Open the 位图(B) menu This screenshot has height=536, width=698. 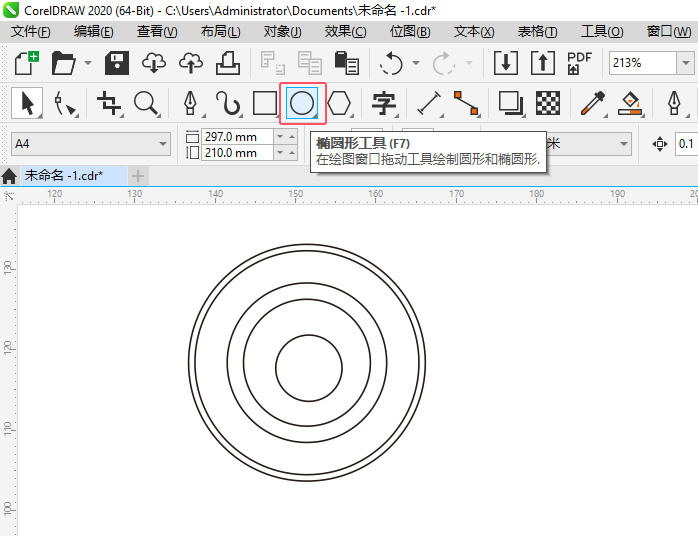[x=410, y=32]
